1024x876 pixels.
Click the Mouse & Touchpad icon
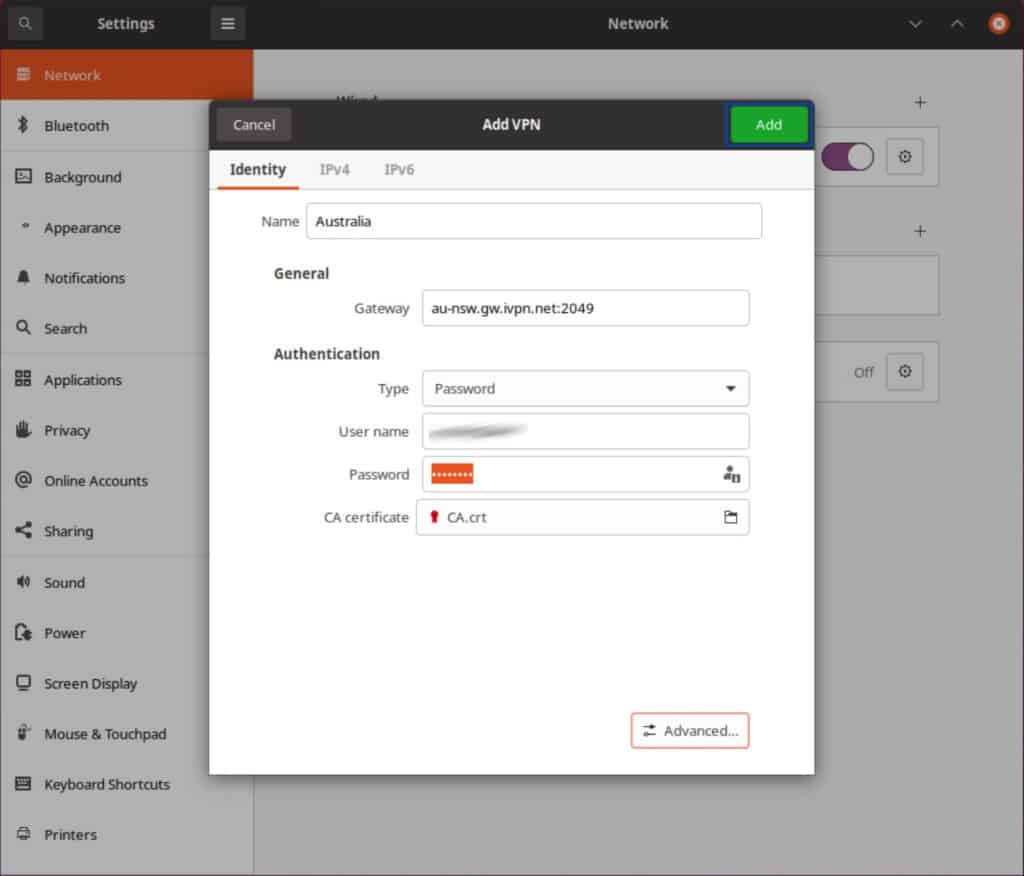click(x=24, y=732)
